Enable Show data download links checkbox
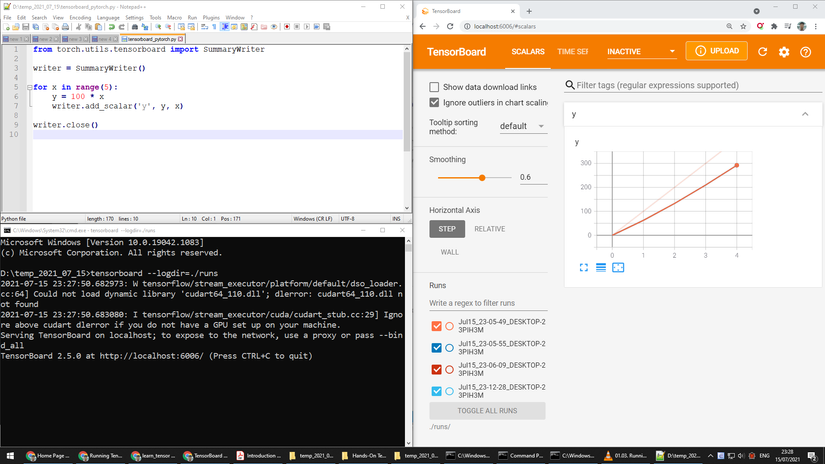825x464 pixels. (434, 87)
